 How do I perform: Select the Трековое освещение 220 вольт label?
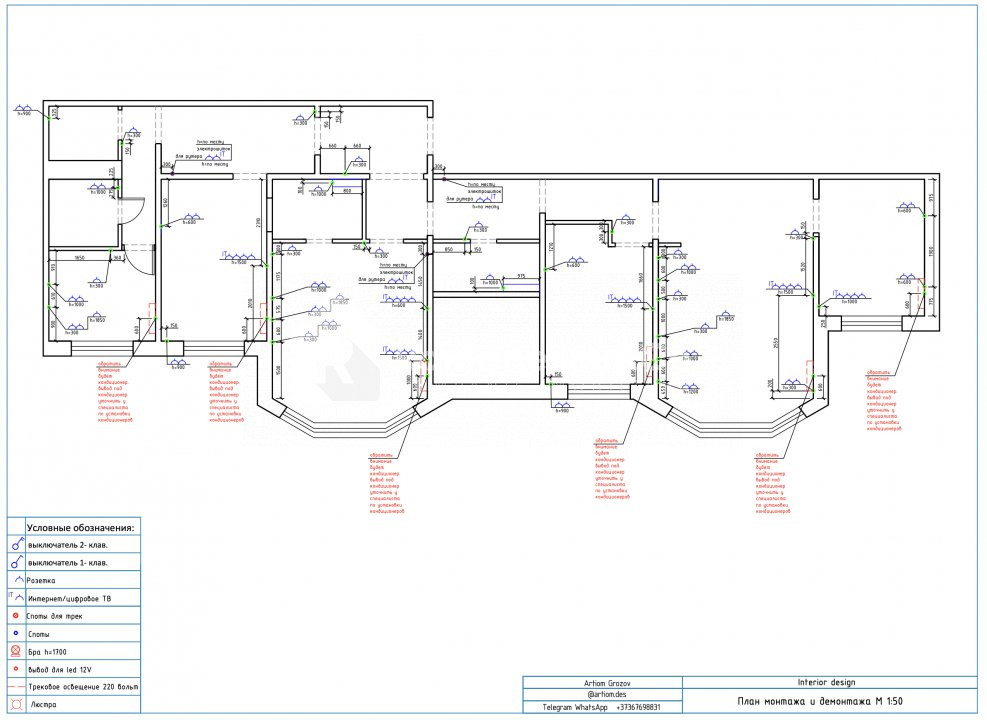tap(83, 688)
